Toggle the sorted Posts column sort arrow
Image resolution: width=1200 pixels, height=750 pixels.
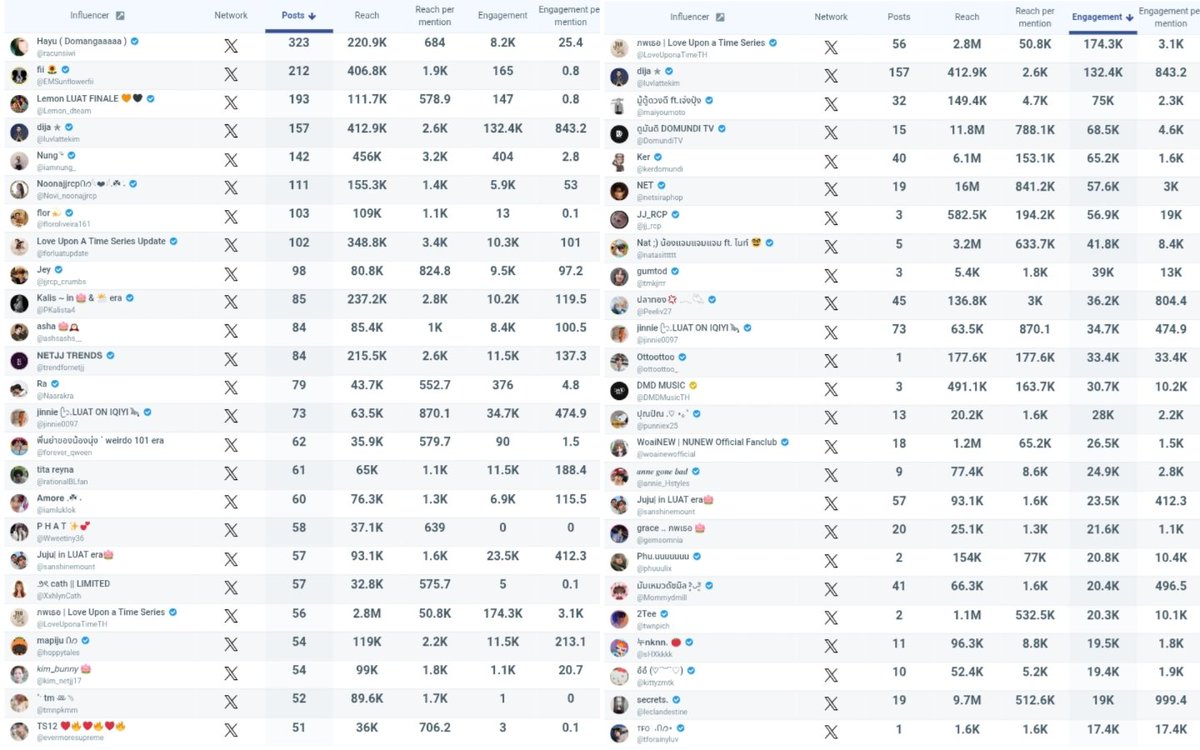coord(312,16)
